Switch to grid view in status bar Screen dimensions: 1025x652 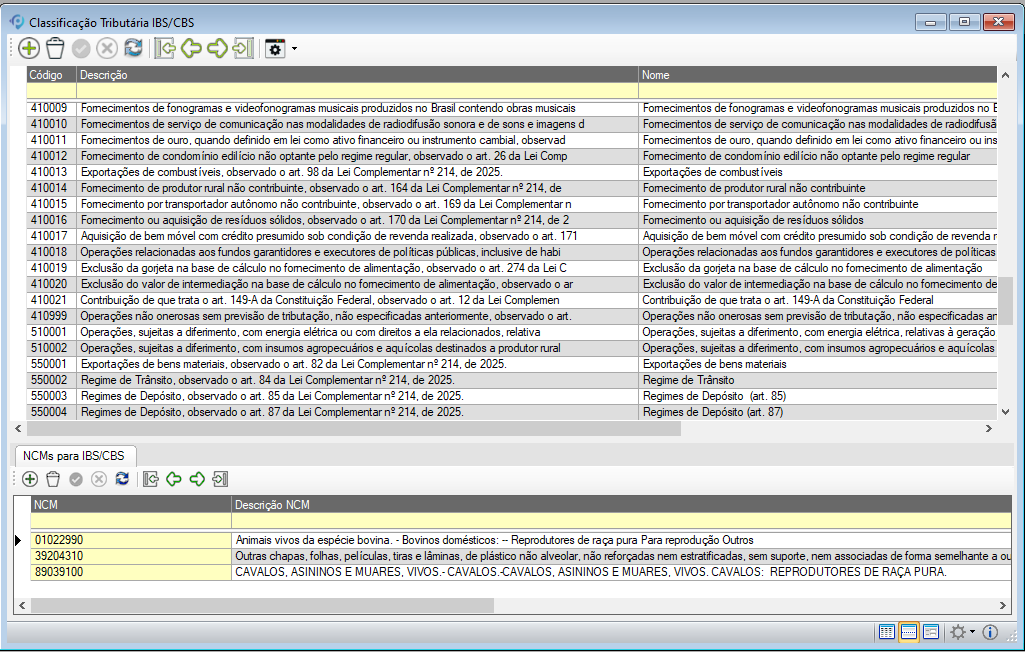pyautogui.click(x=887, y=632)
